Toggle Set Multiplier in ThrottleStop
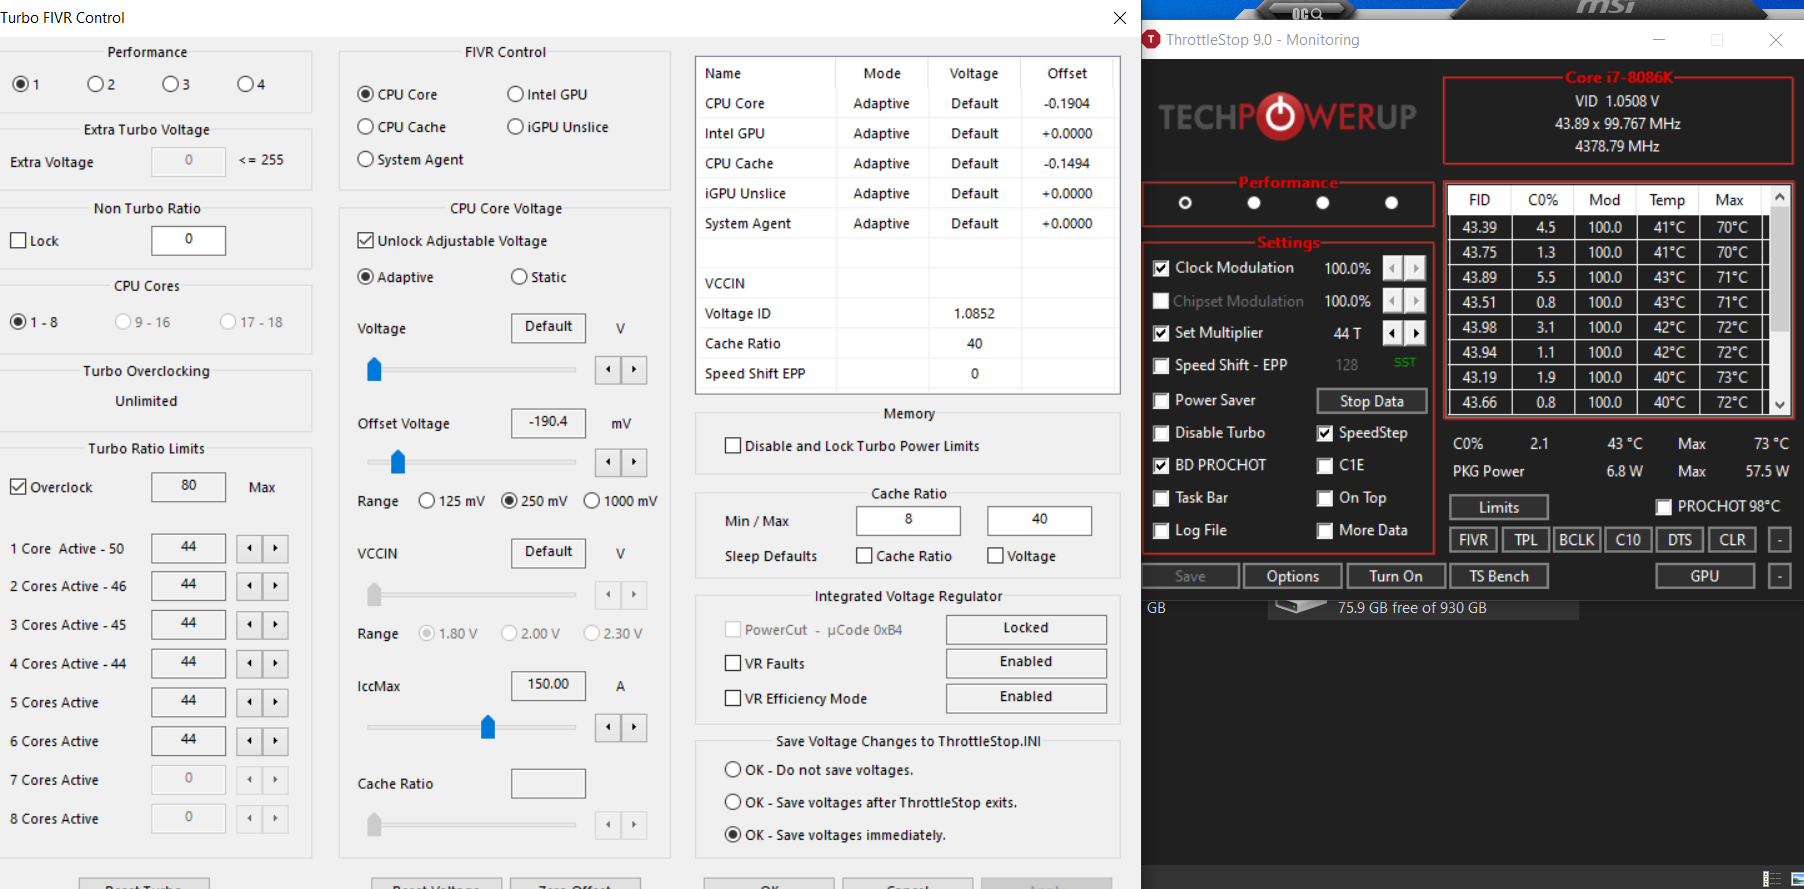 [1161, 333]
